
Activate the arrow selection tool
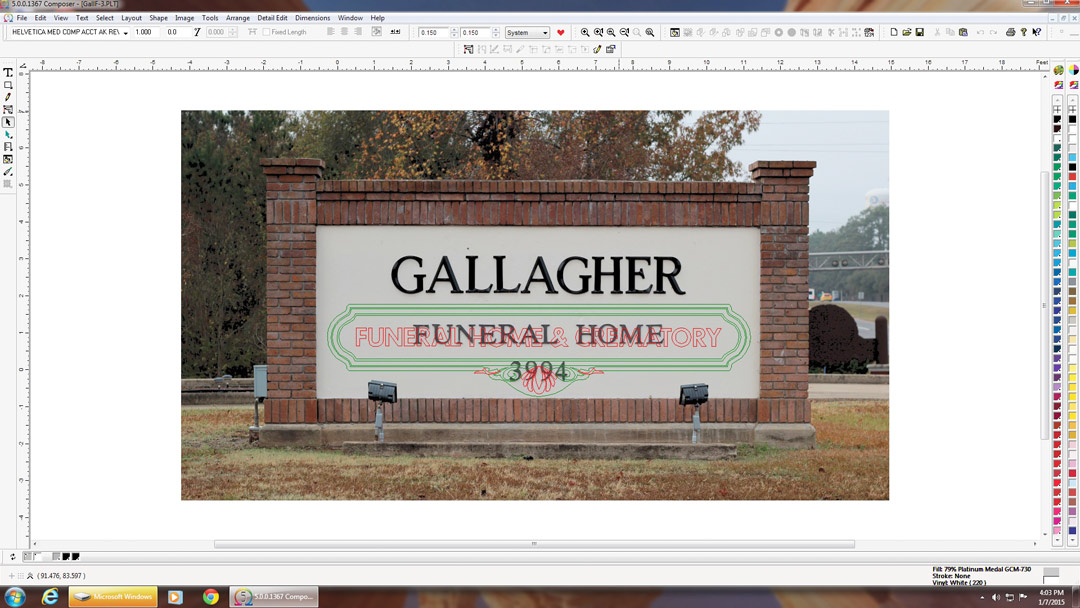(8, 122)
